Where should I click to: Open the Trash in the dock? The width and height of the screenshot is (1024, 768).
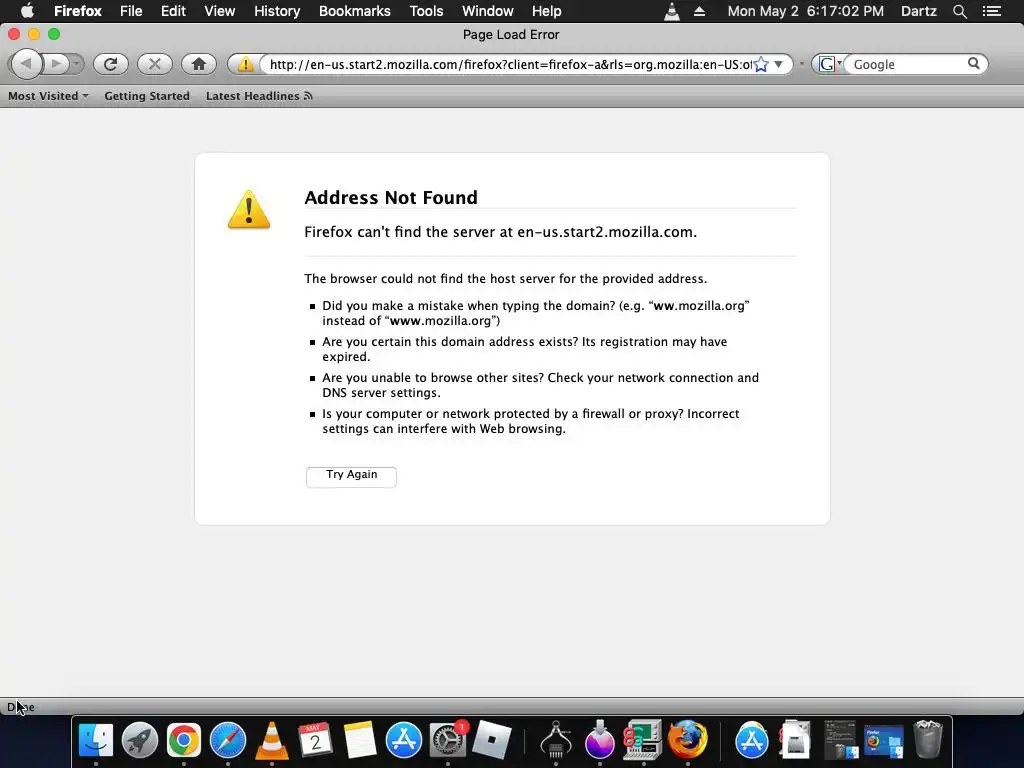point(927,741)
